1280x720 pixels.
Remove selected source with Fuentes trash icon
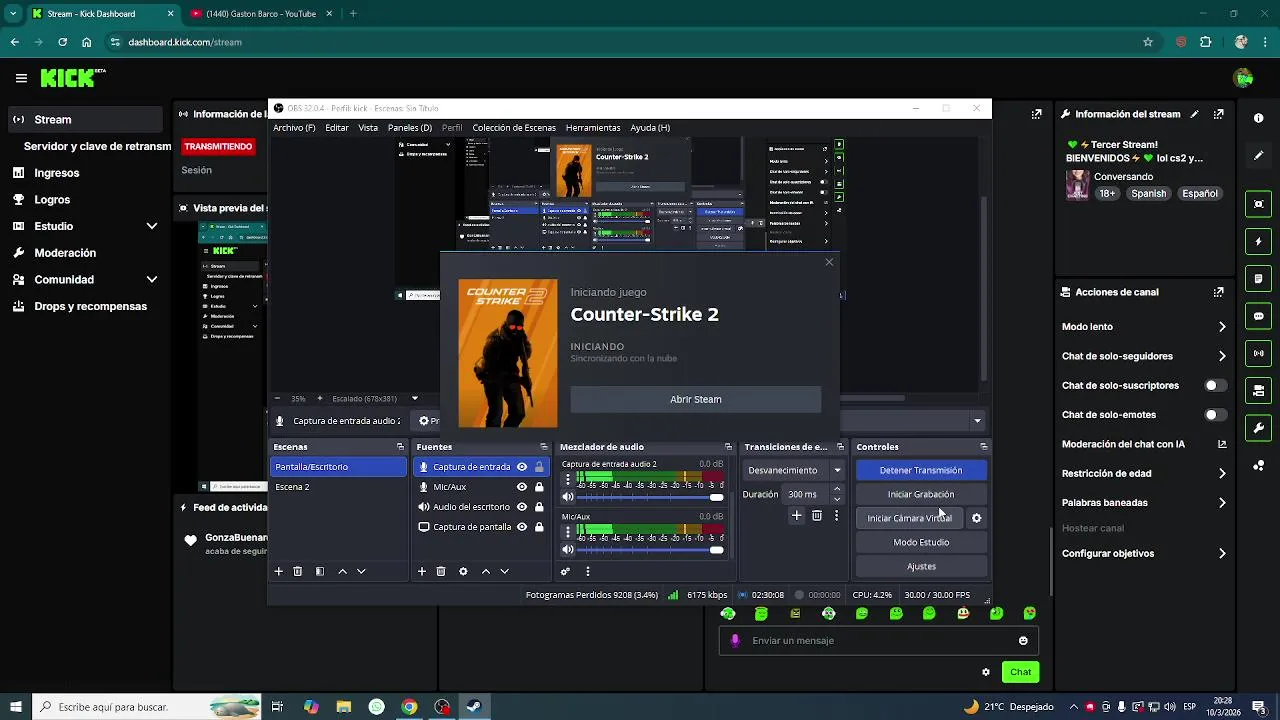click(x=441, y=571)
